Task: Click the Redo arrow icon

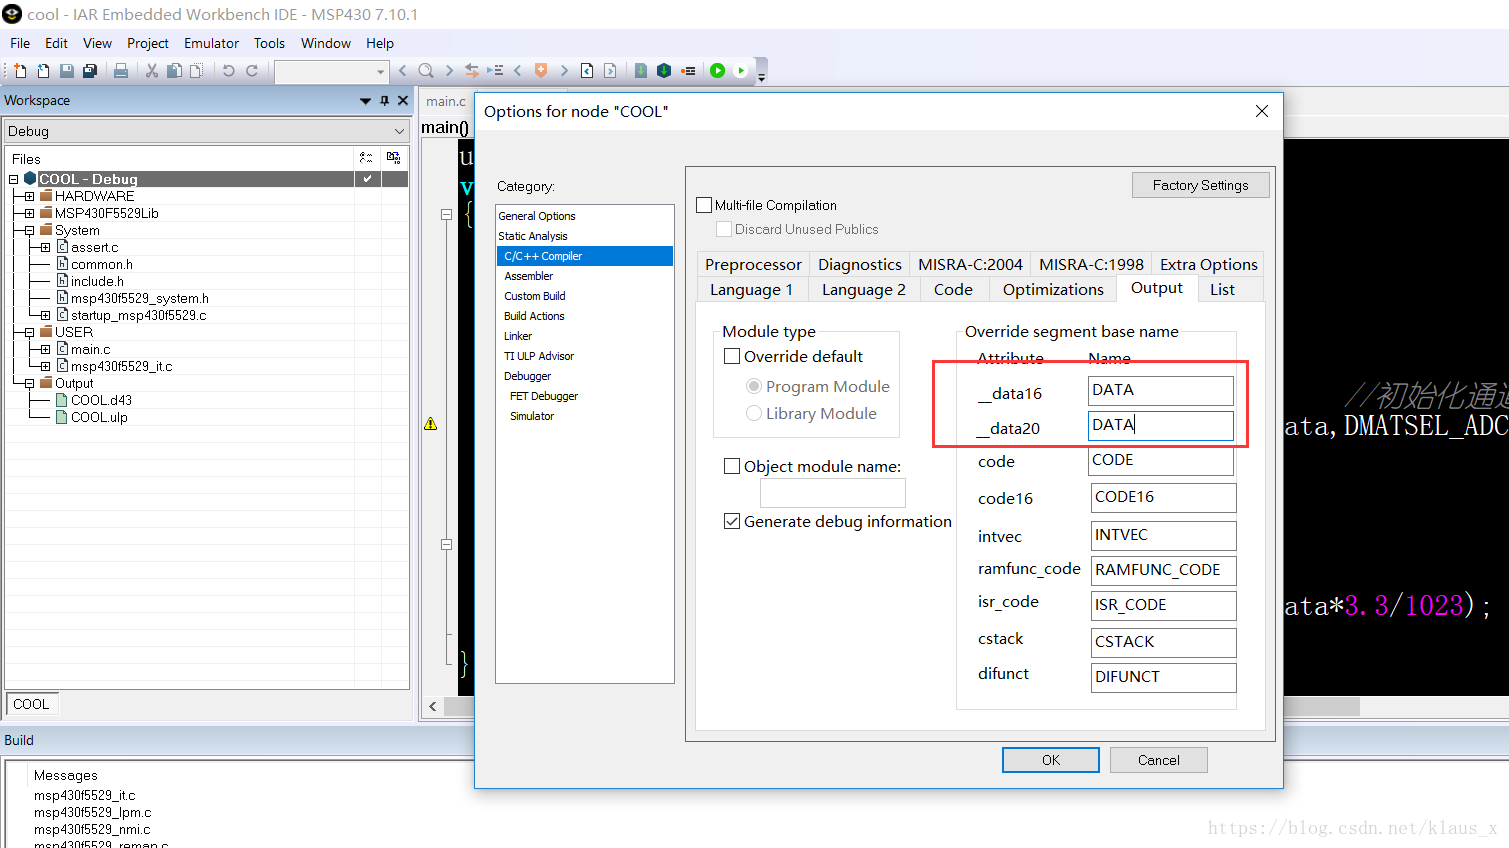Action: click(252, 71)
